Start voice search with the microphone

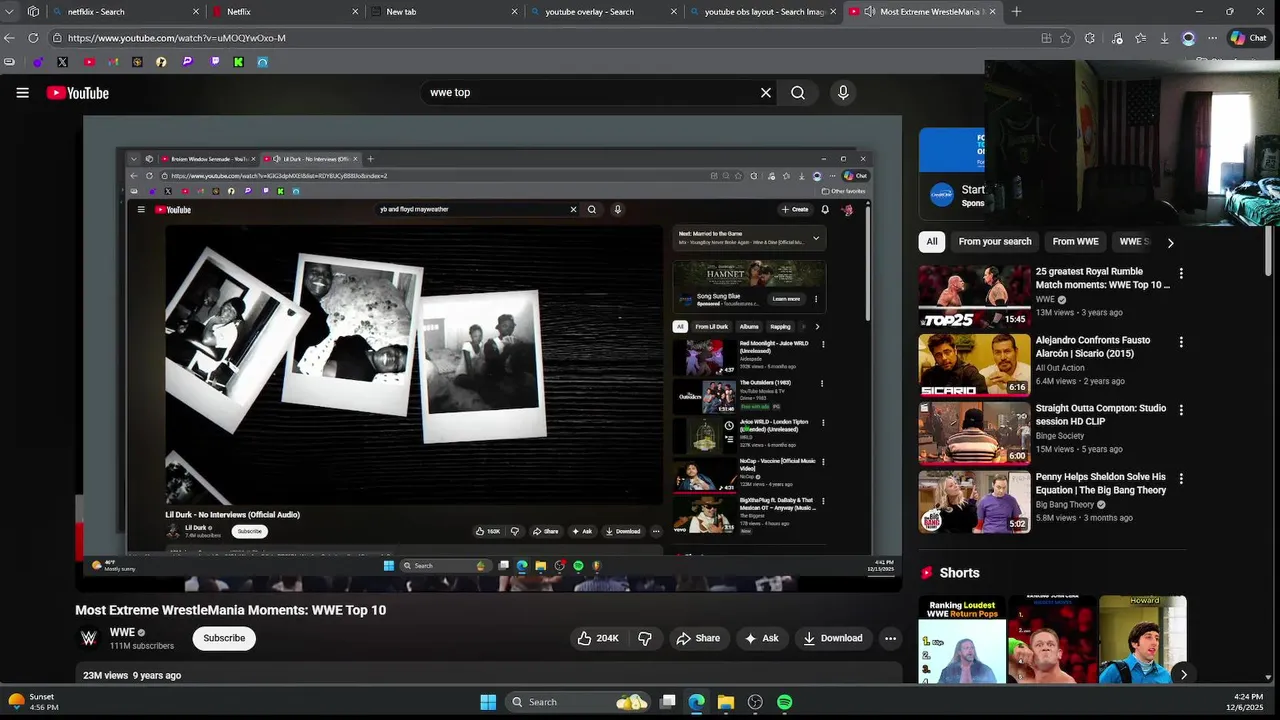[x=843, y=93]
